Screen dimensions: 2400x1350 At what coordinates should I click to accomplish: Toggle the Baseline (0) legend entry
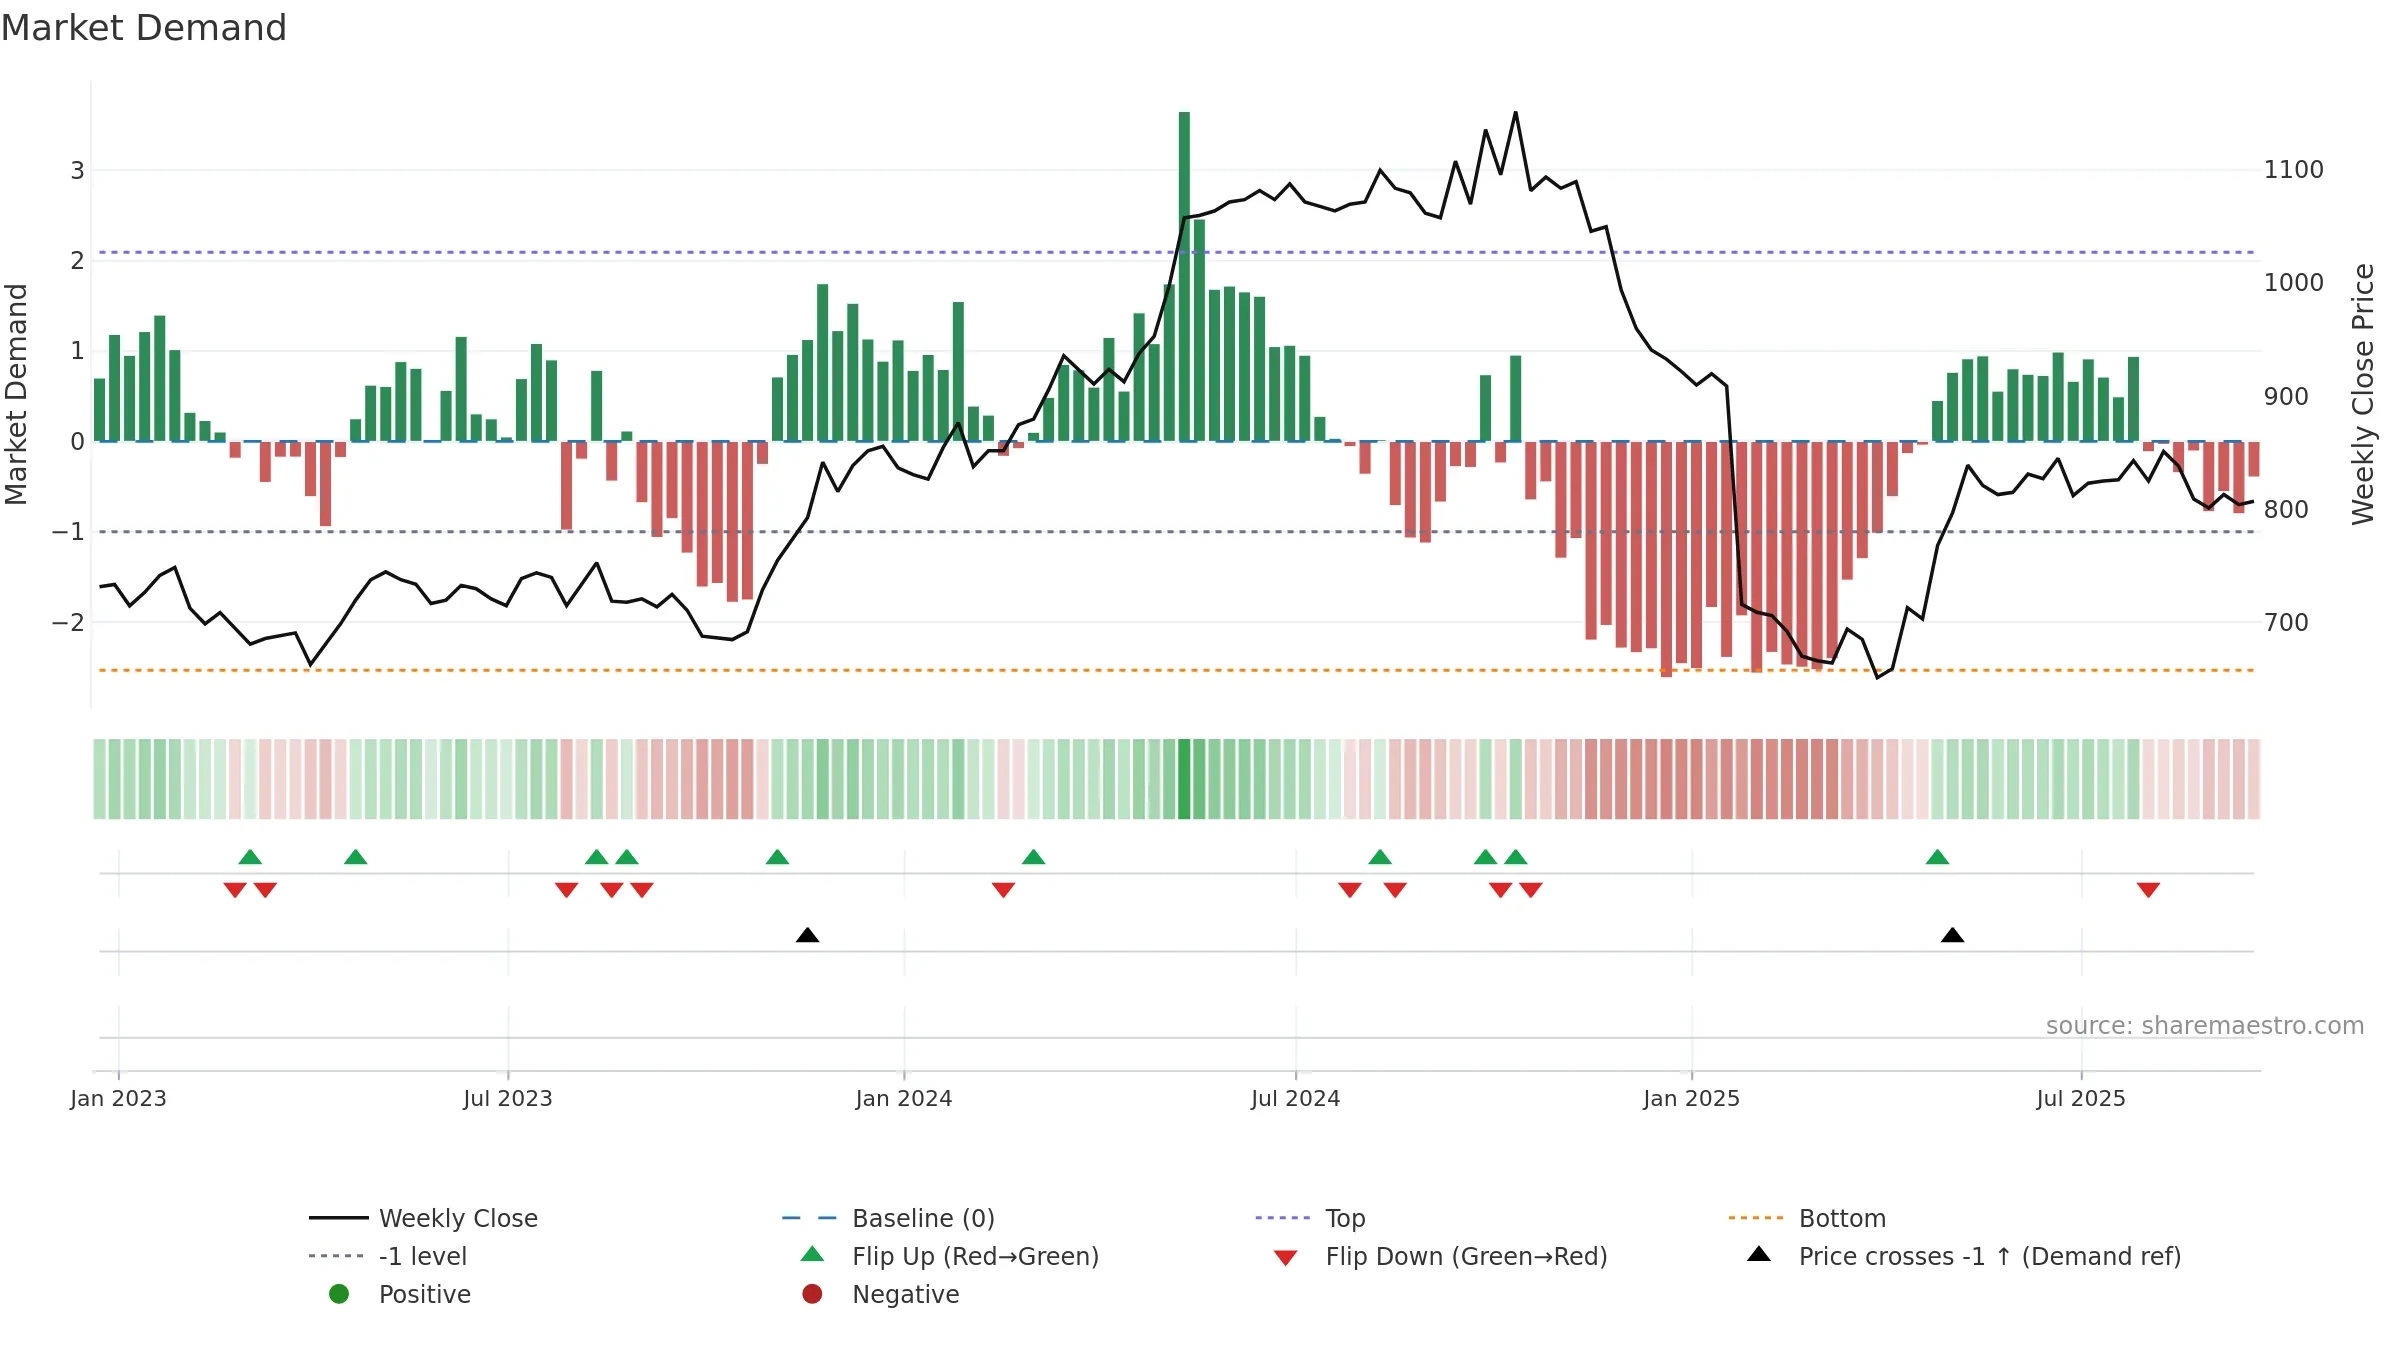coord(888,1218)
